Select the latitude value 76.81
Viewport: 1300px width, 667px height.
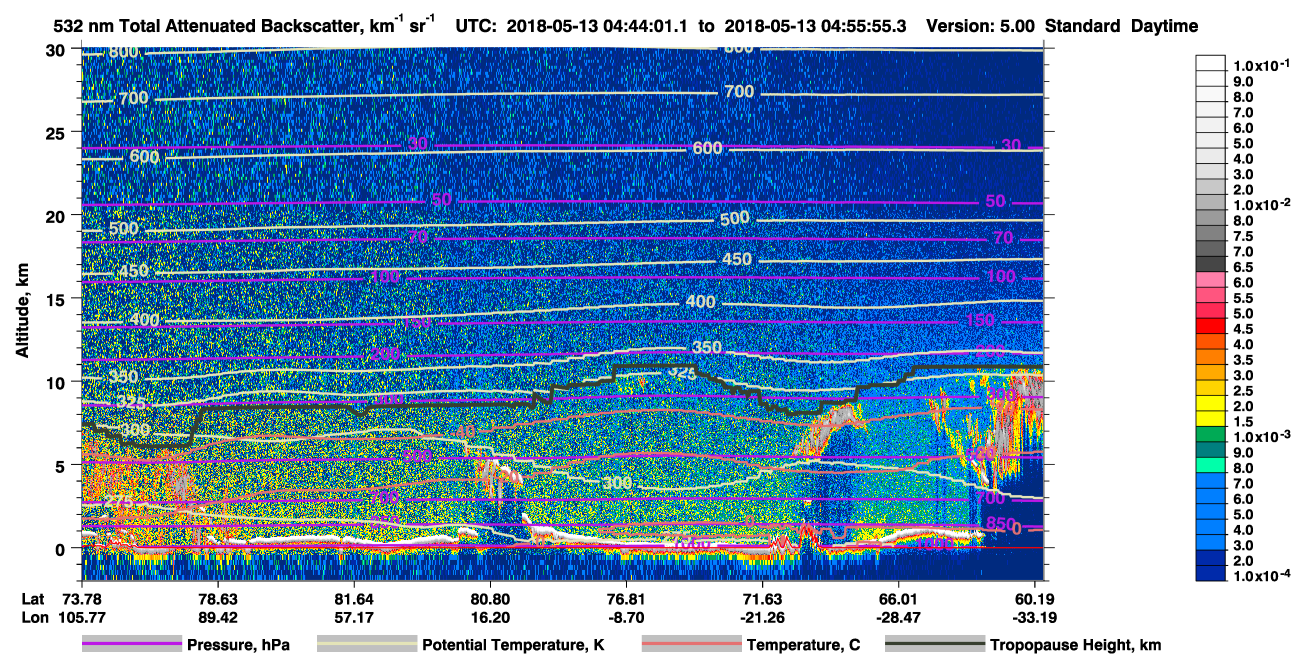click(x=626, y=599)
